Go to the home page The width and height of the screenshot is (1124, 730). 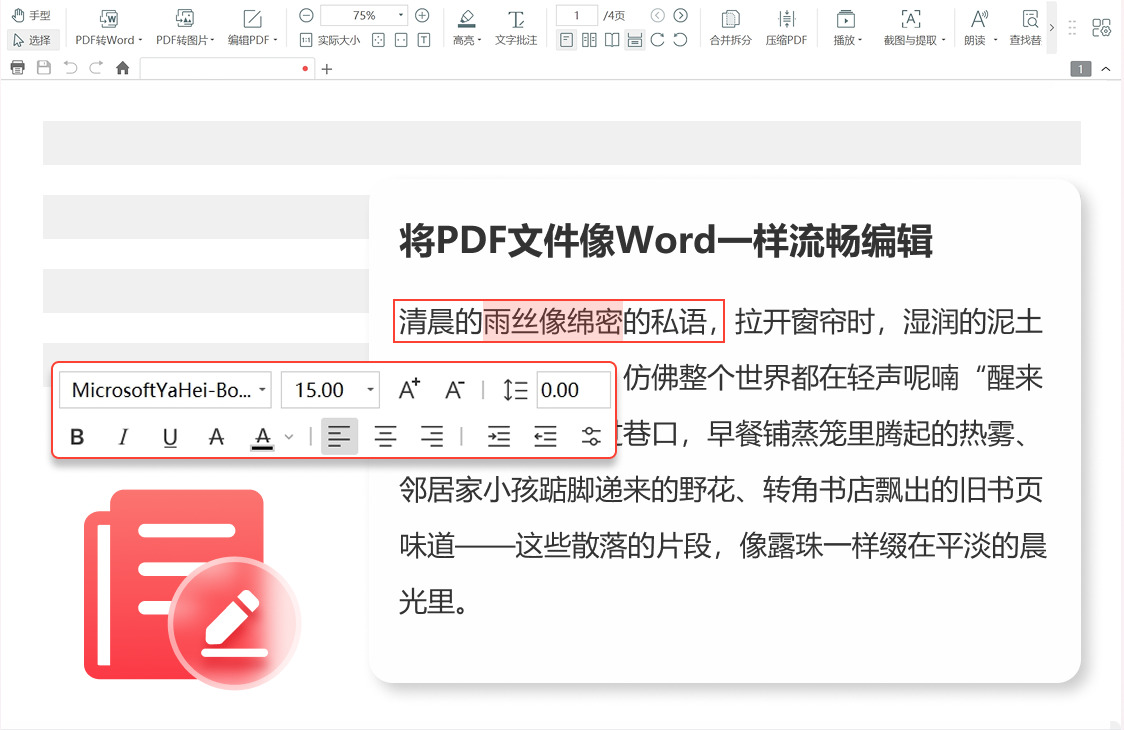pyautogui.click(x=123, y=68)
